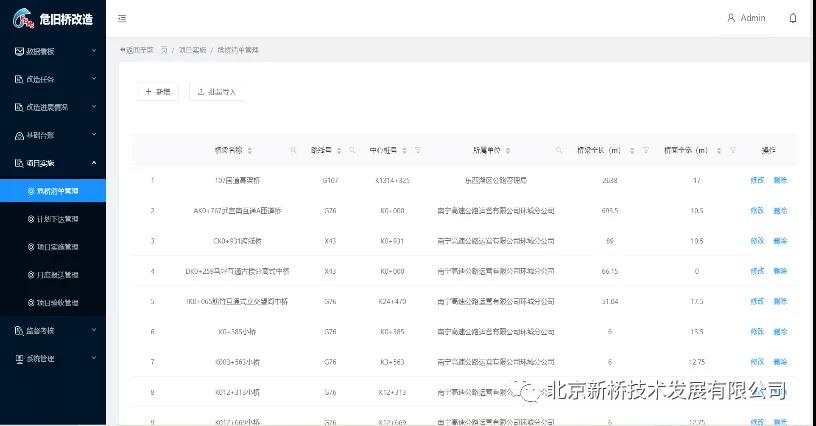Viewport: 816px width, 426px height.
Task: Select highlighted 危桥清单管理 submenu item
Action: (53, 191)
